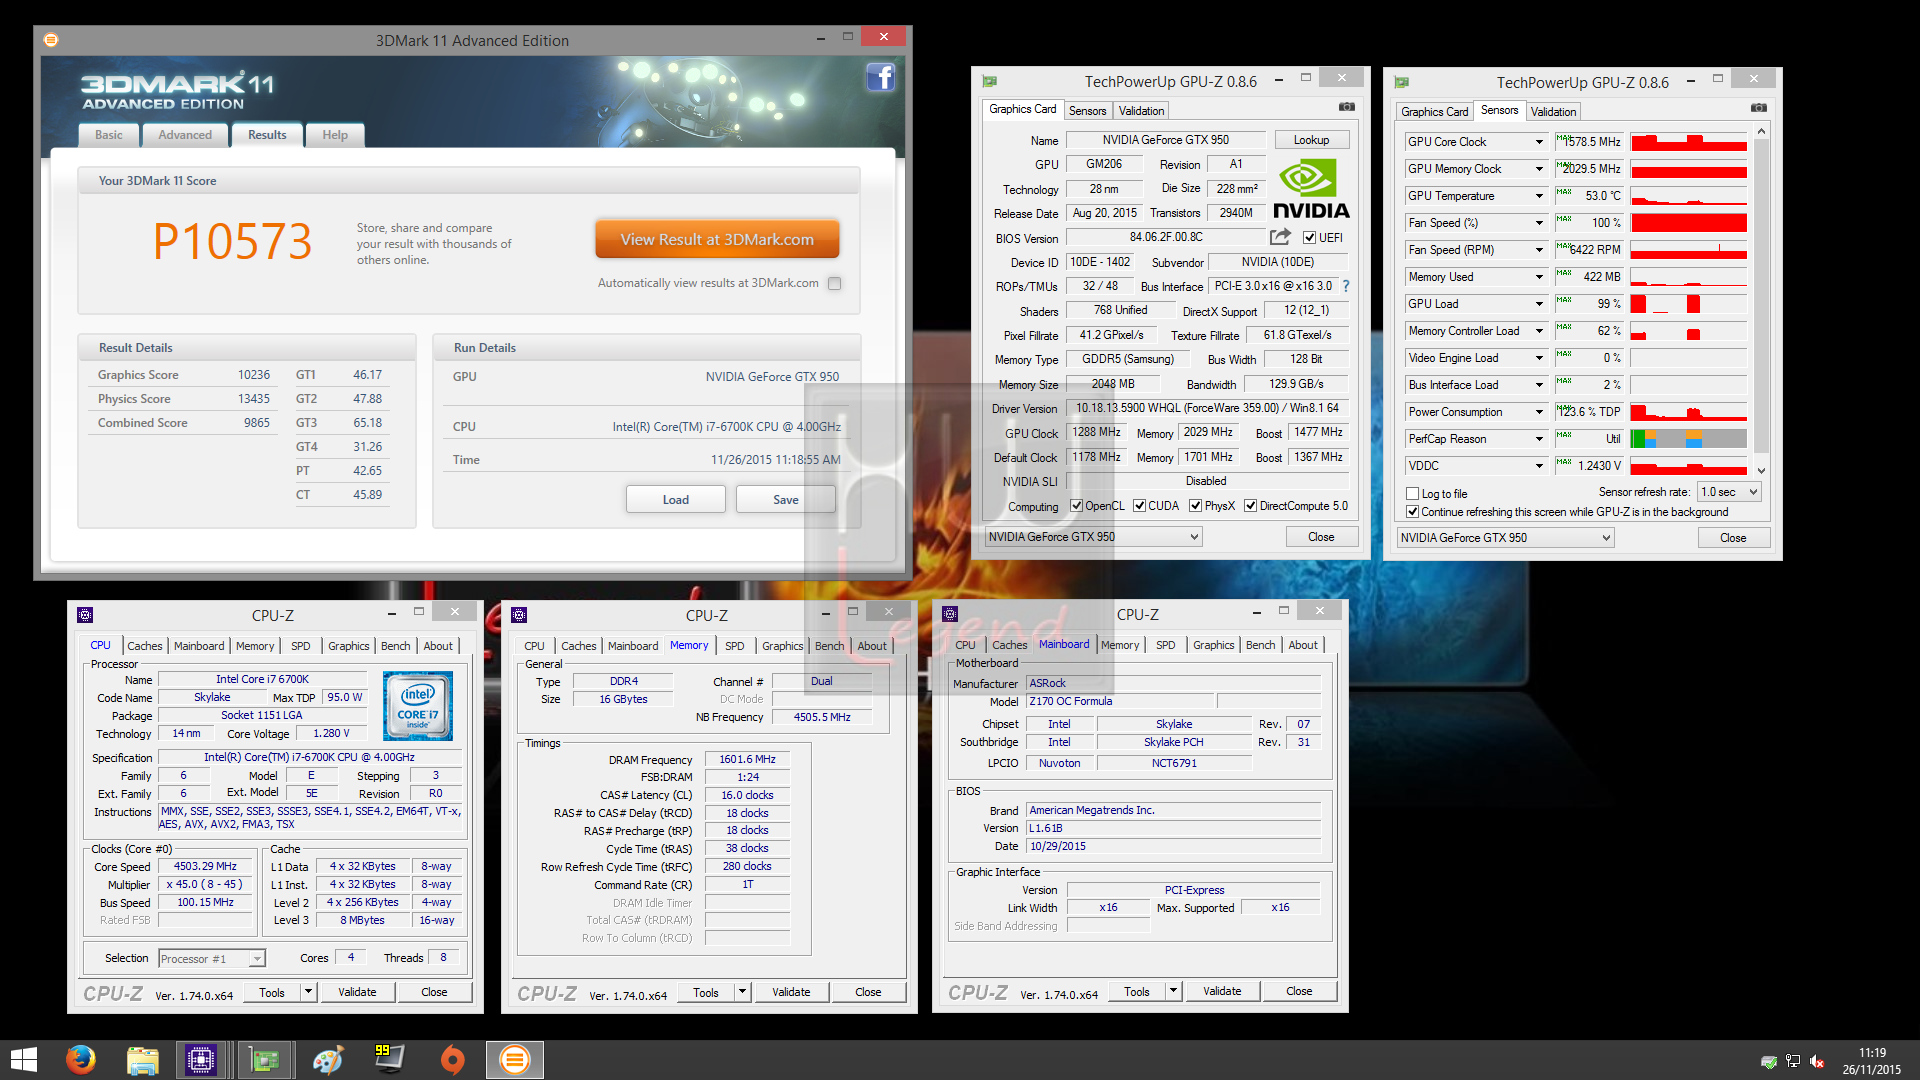
Task: Open the Sensors tab in GPU-Z Graphics Card window
Action: coord(1087,111)
